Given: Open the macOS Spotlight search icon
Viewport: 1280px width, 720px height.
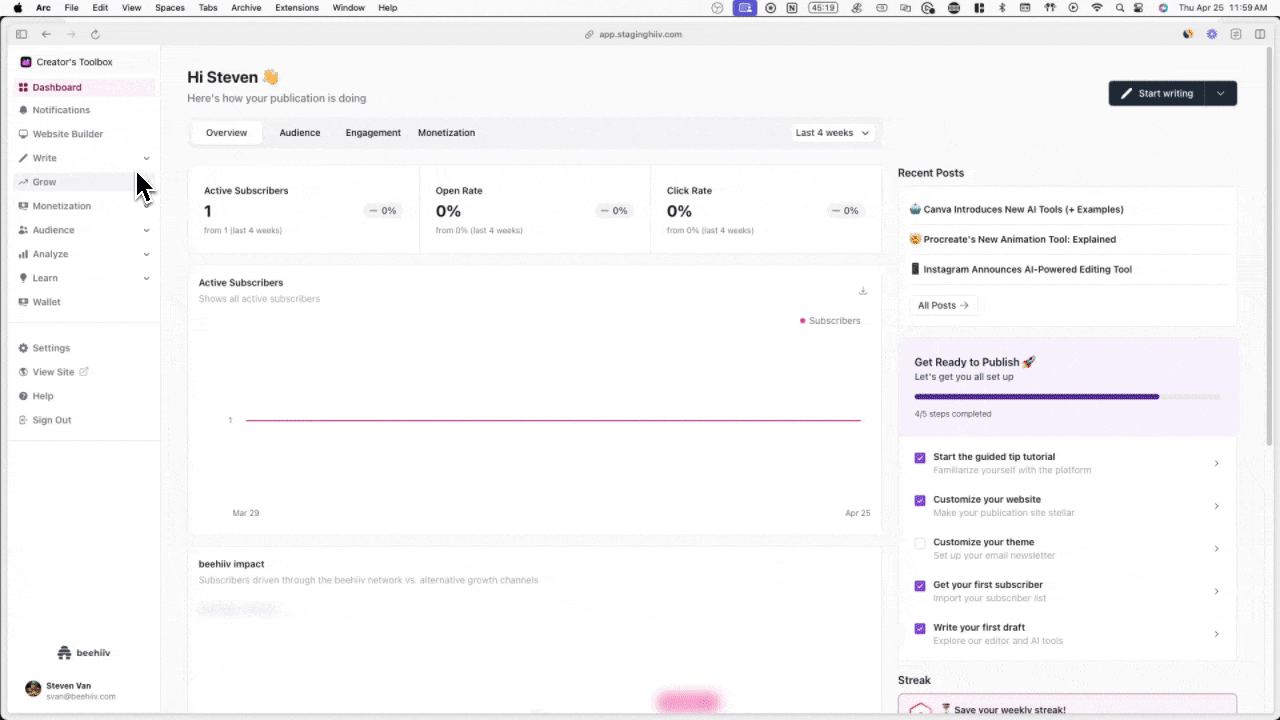Looking at the screenshot, I should coord(1120,7).
